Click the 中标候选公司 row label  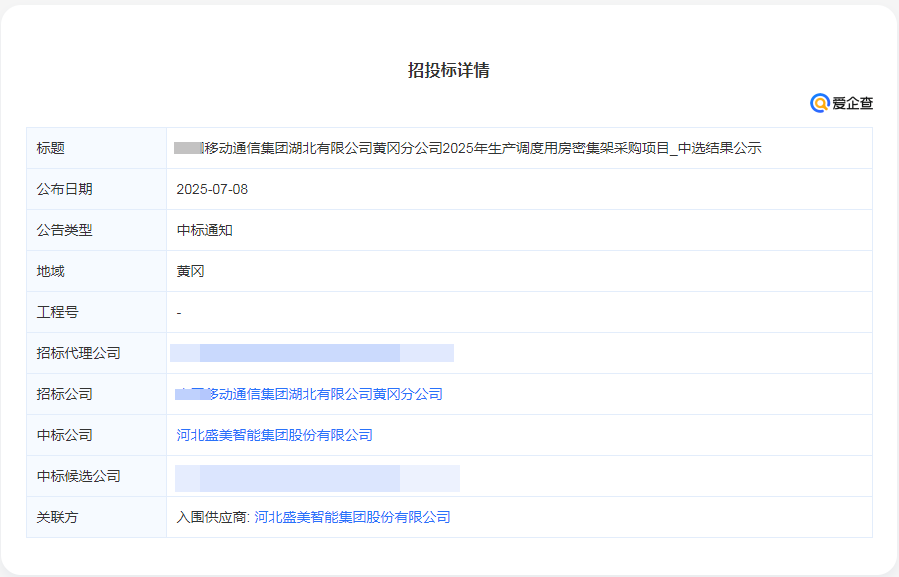point(79,476)
